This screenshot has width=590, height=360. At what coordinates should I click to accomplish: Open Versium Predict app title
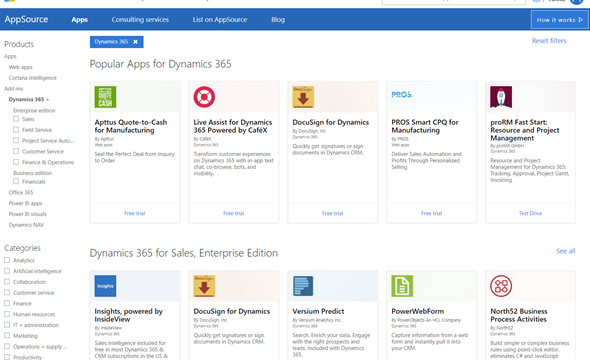pos(318,311)
